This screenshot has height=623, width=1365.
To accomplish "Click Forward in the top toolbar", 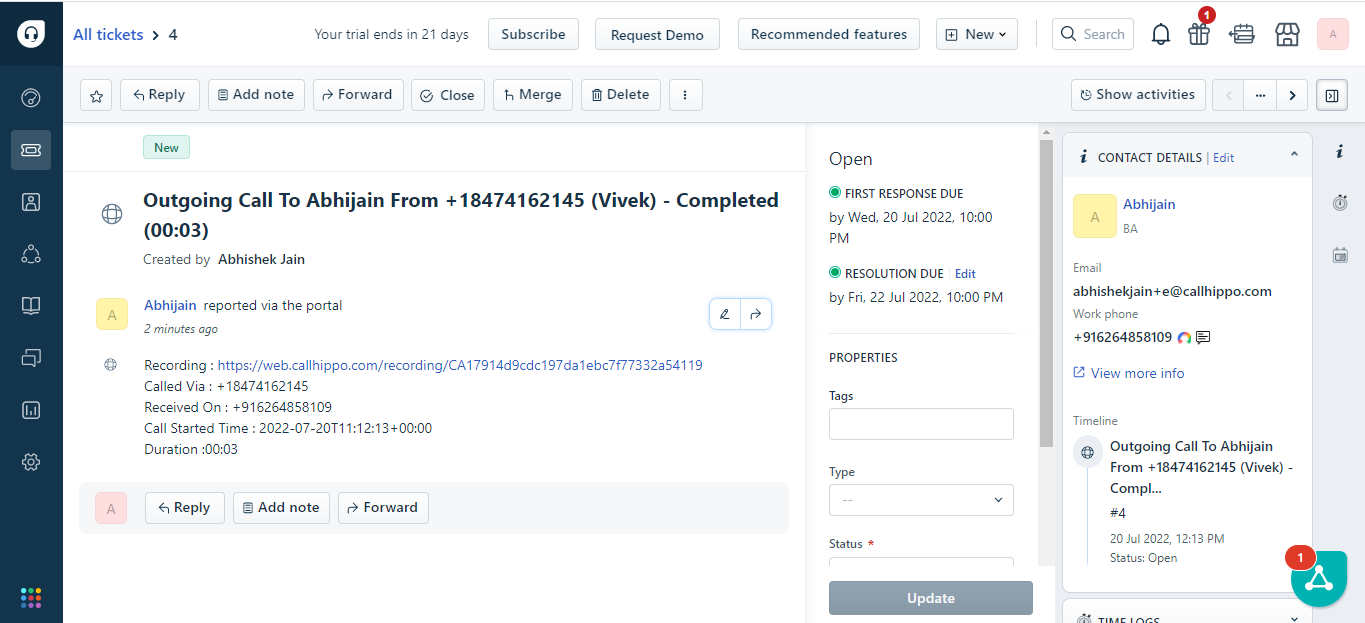I will [358, 95].
